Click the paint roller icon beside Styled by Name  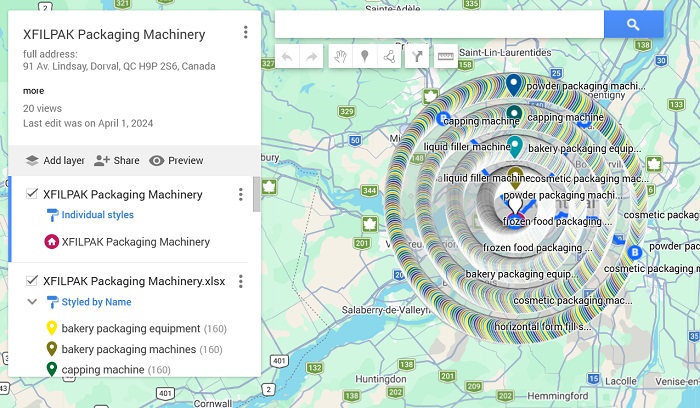pos(52,302)
